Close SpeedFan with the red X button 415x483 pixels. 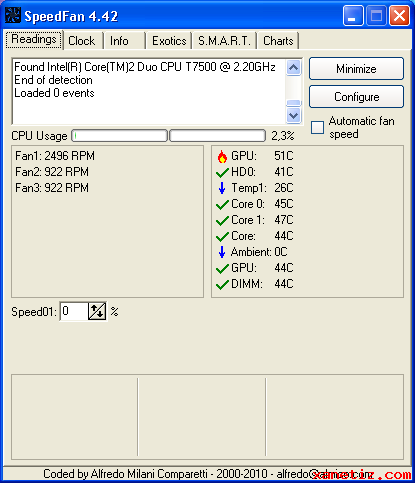[399, 16]
